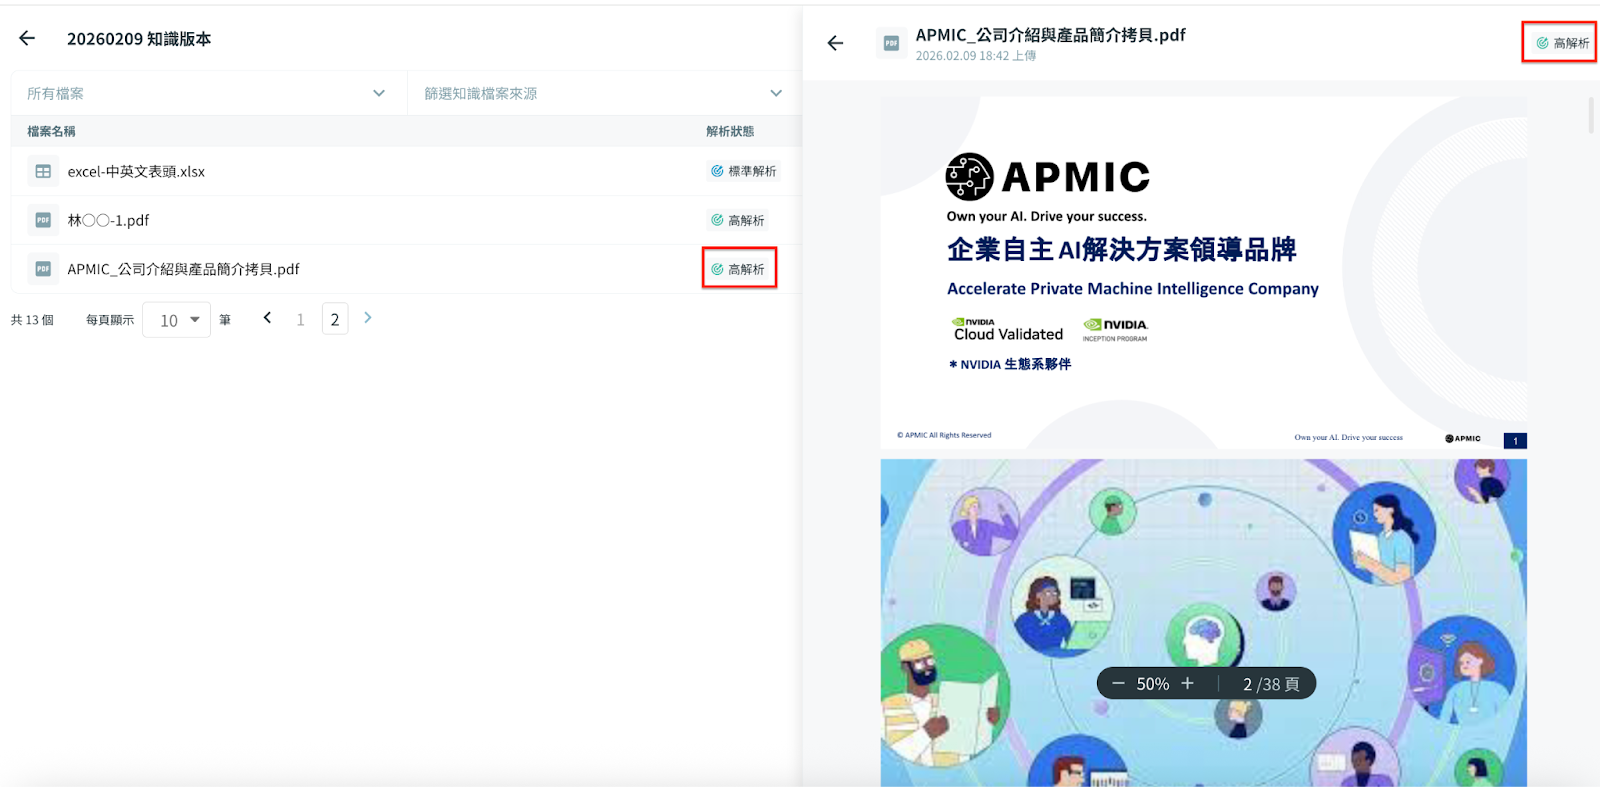Click the back arrow beside 20260209 知識版本

point(27,38)
